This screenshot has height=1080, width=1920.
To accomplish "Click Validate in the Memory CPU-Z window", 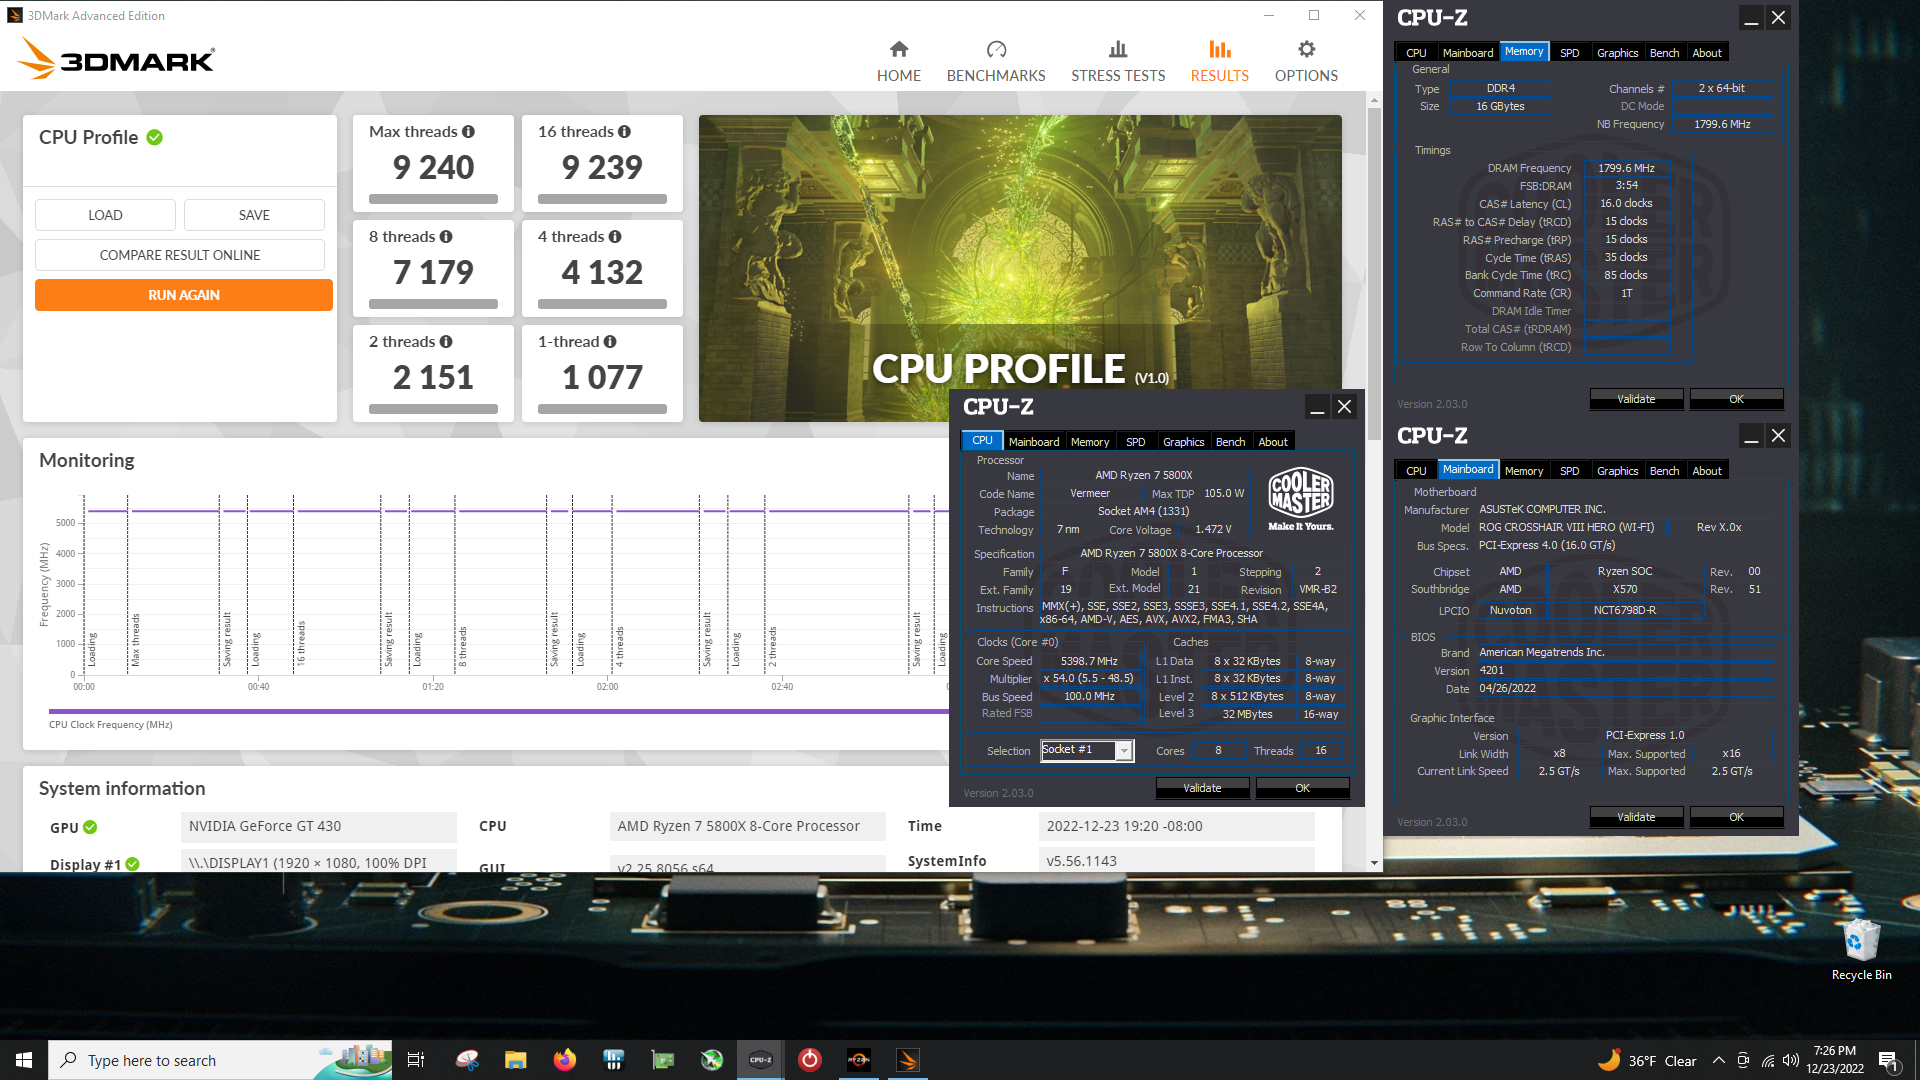I will click(1636, 399).
